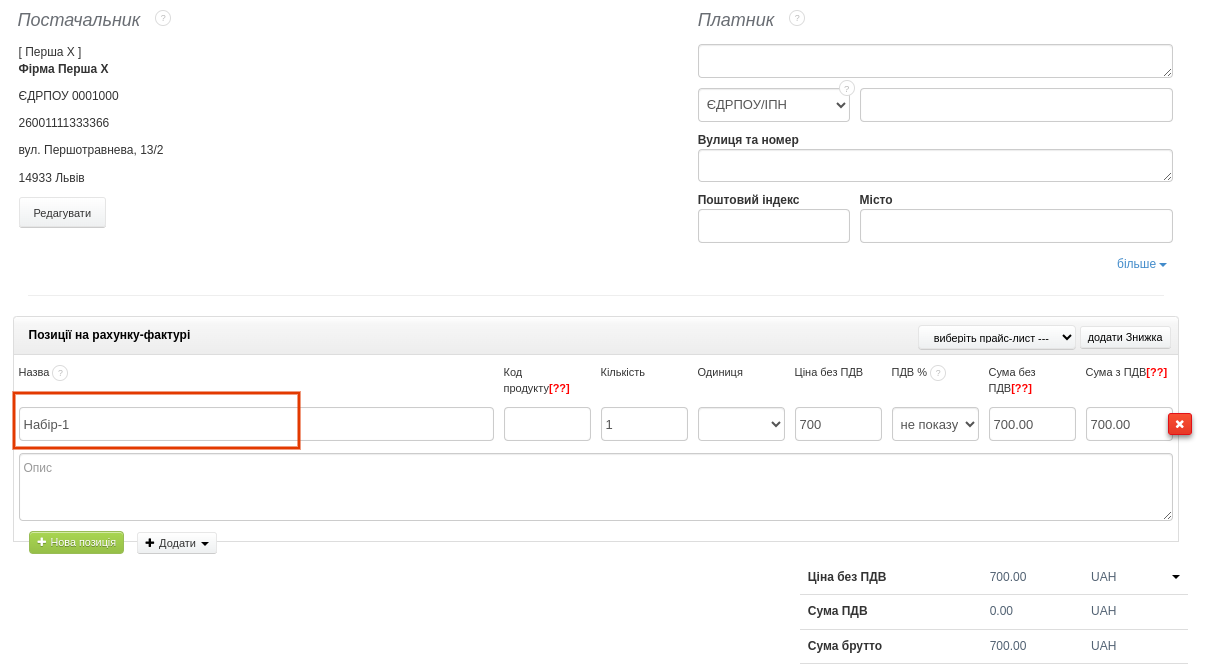The image size is (1210, 668).
Task: Focus the Вулиця та номер field
Action: coord(934,166)
